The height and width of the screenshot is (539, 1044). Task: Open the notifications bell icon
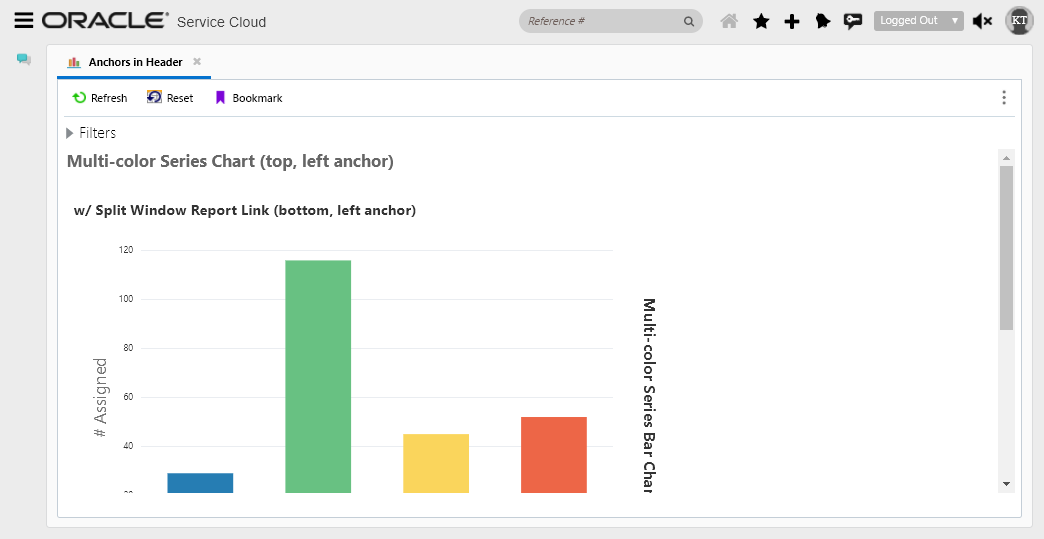[823, 21]
